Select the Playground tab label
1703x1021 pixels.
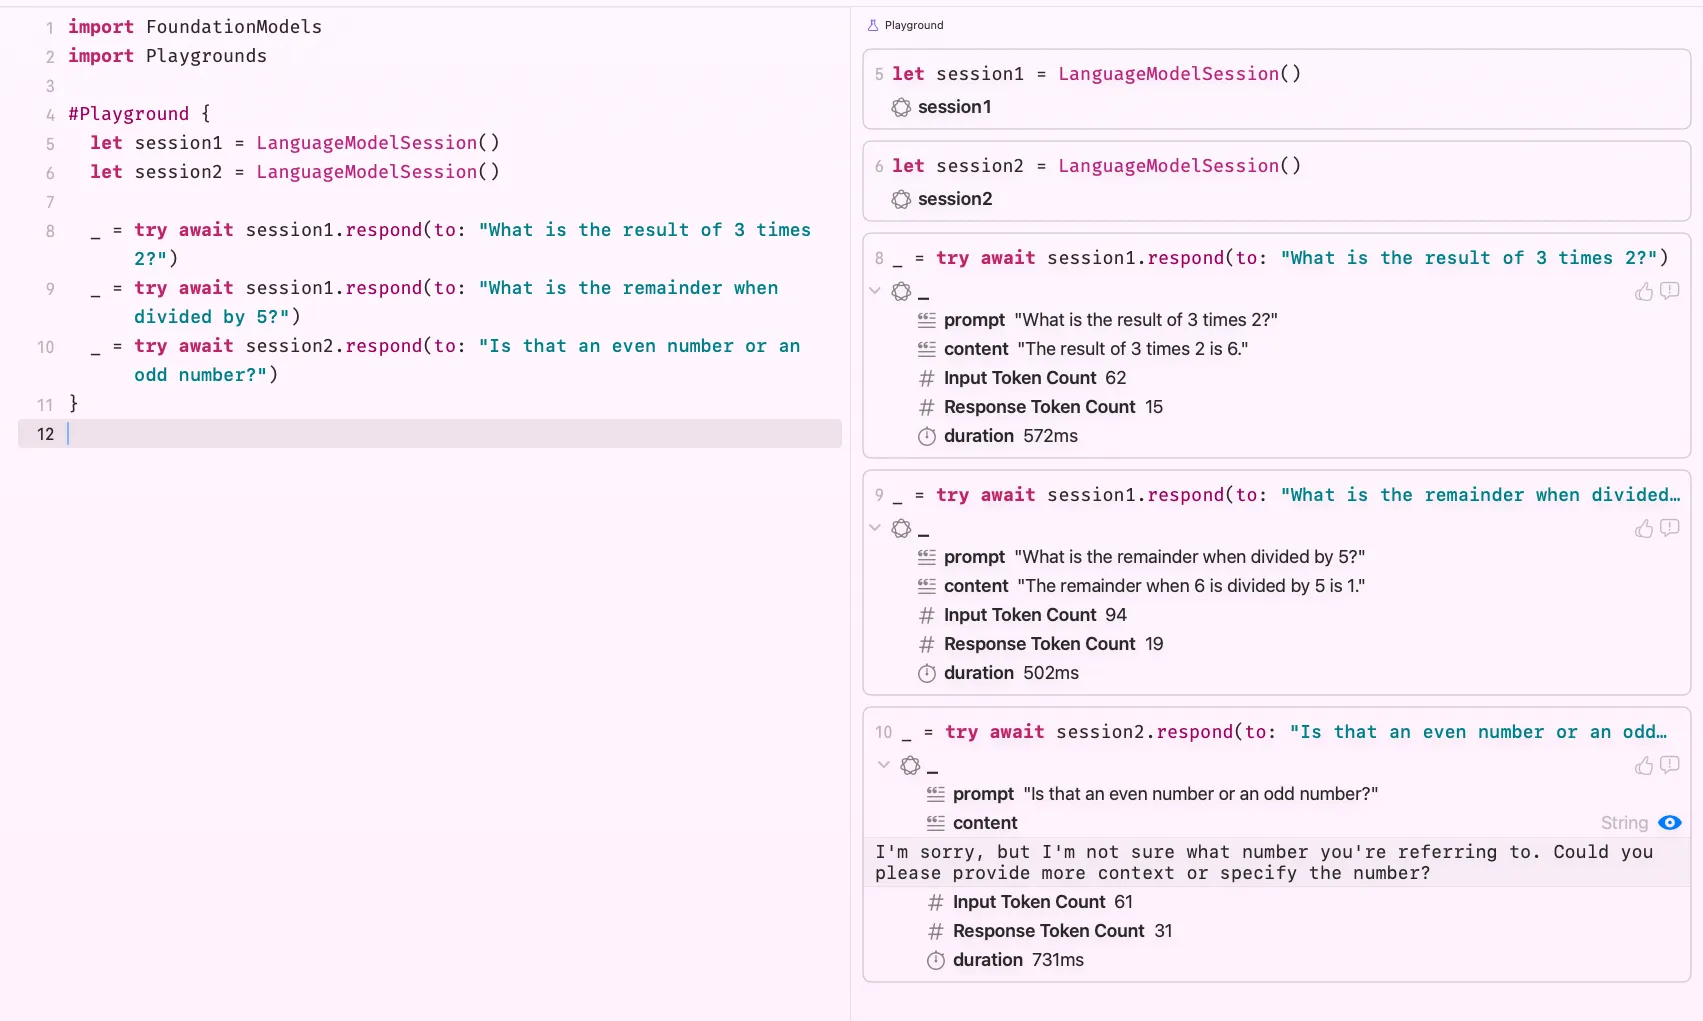click(x=914, y=25)
